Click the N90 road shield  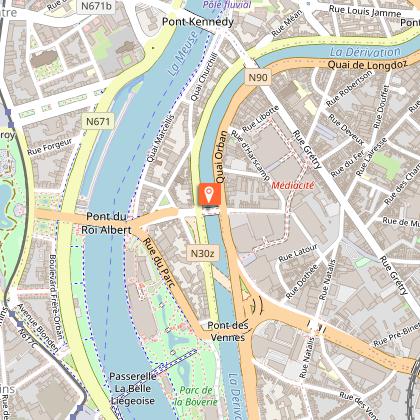click(258, 78)
